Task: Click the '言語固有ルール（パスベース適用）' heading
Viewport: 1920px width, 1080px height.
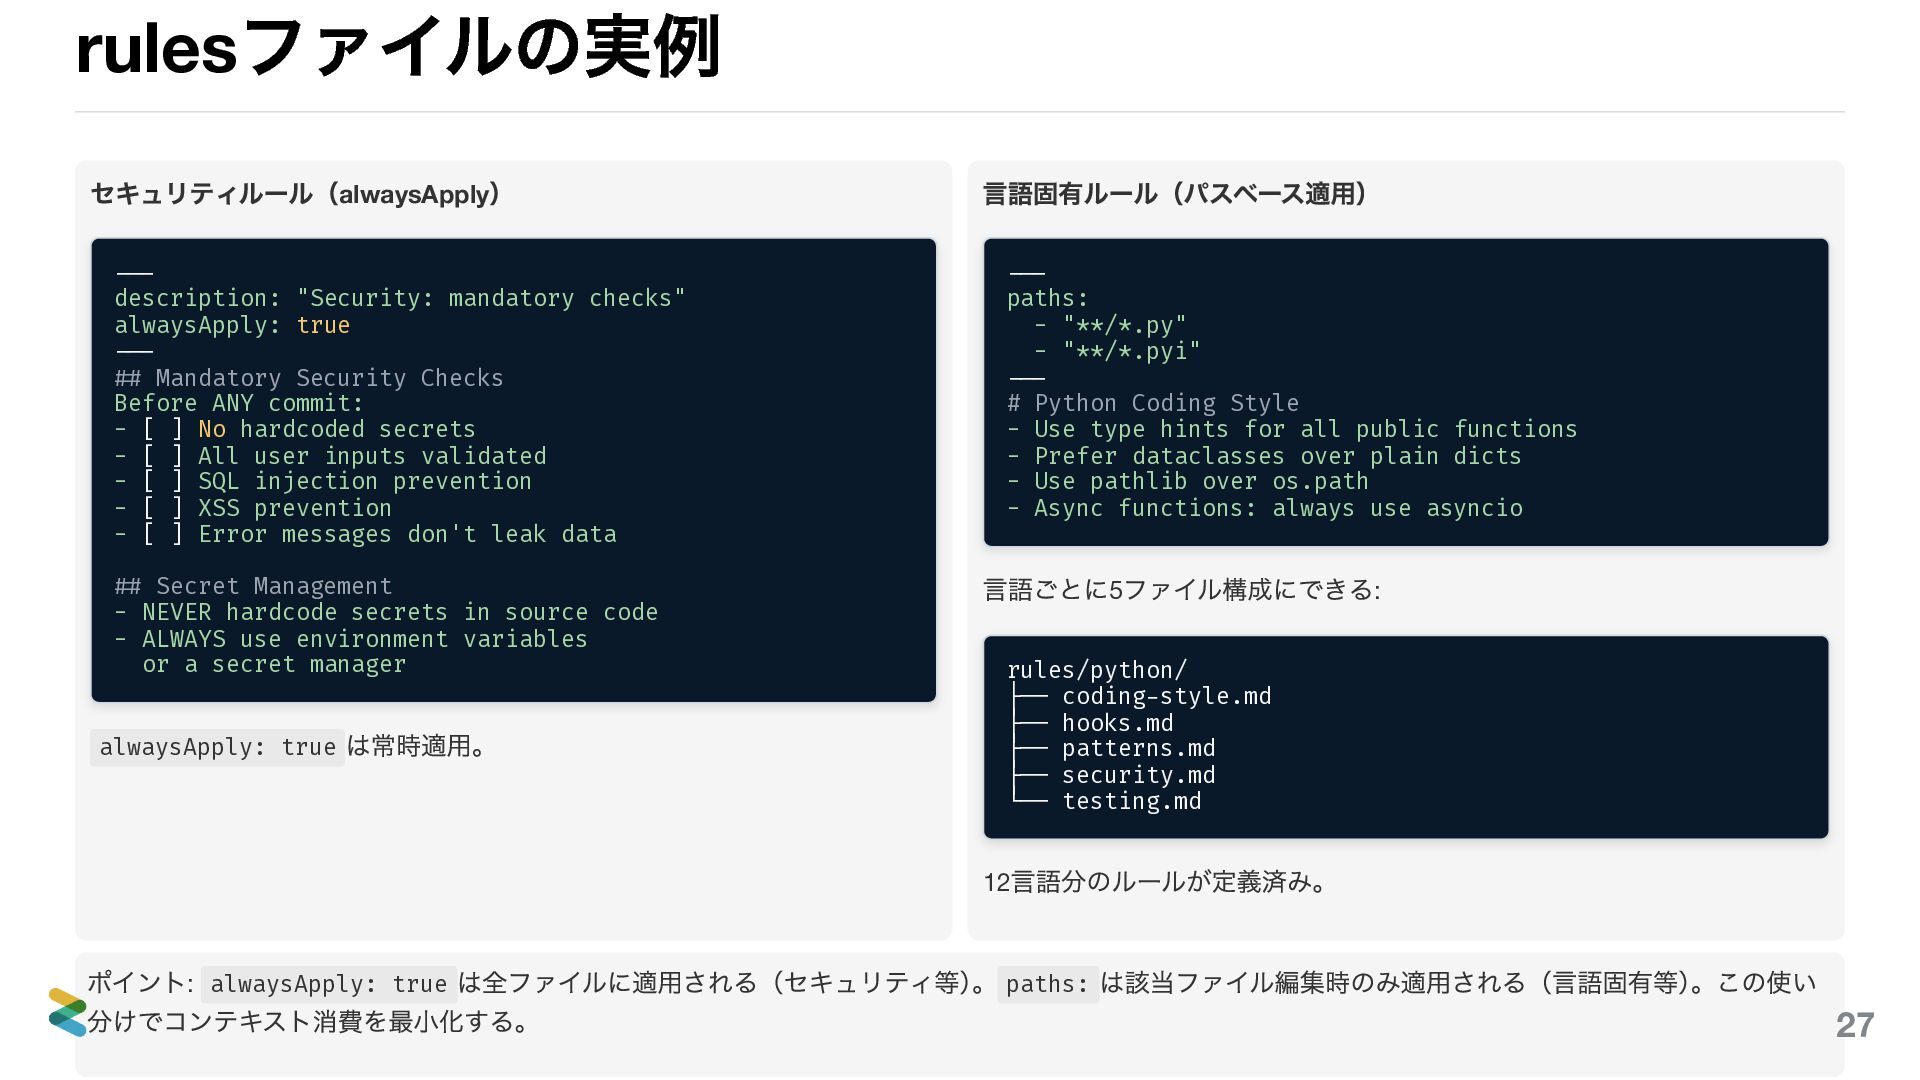Action: point(1175,194)
